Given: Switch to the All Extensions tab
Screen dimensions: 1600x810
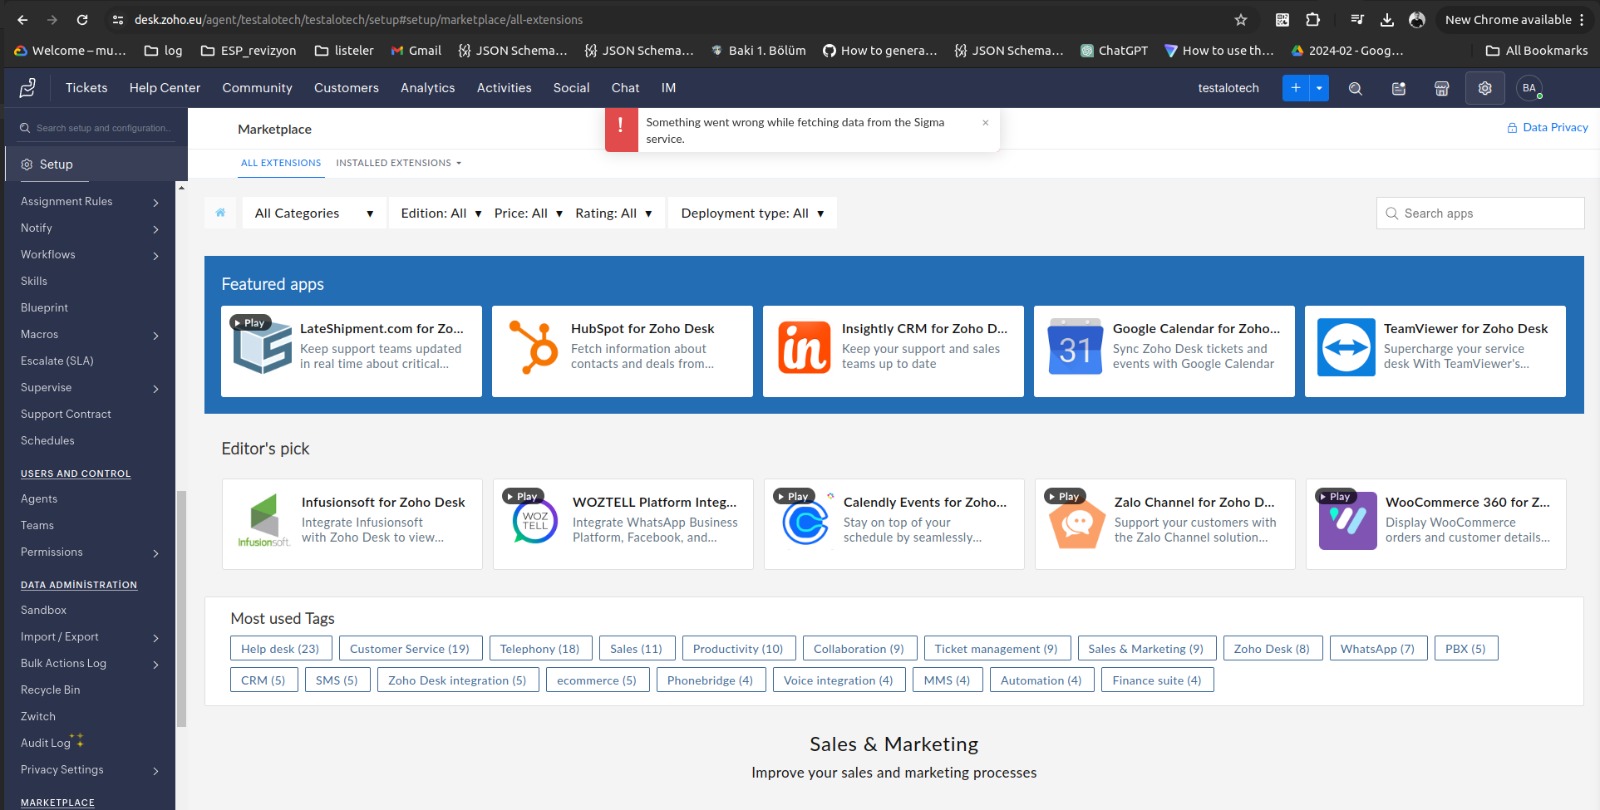Looking at the screenshot, I should (281, 163).
